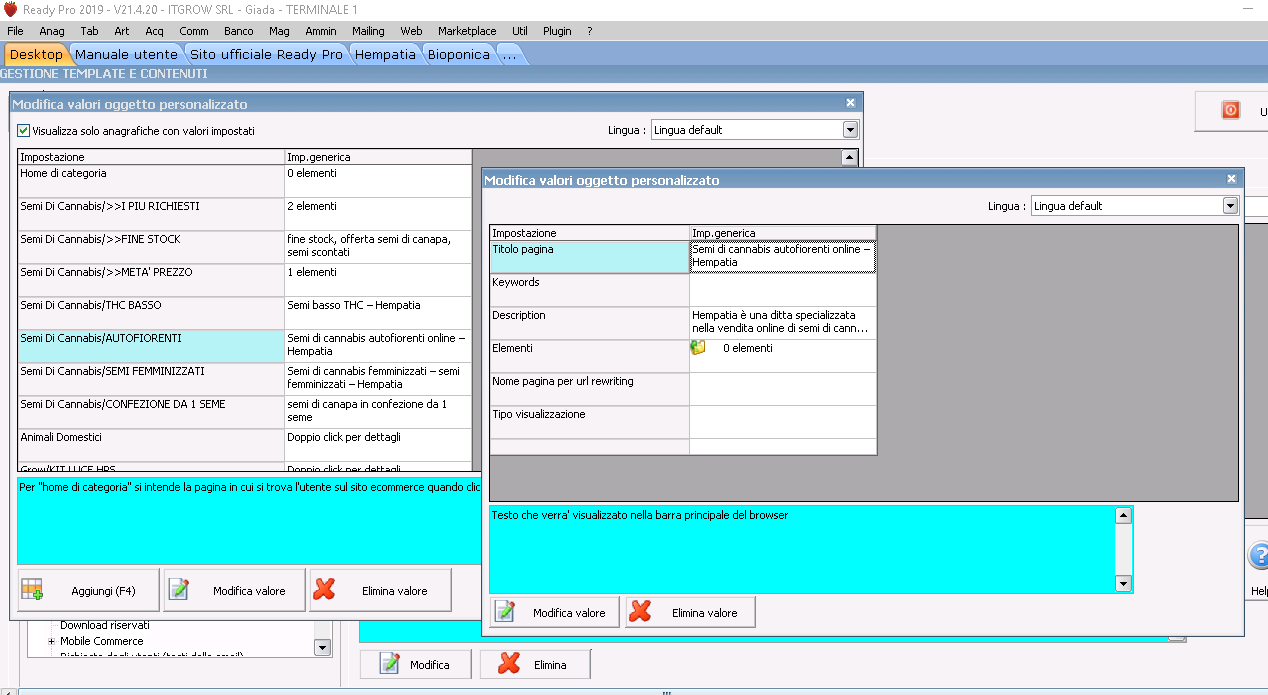Open the Ammin menu

(321, 31)
